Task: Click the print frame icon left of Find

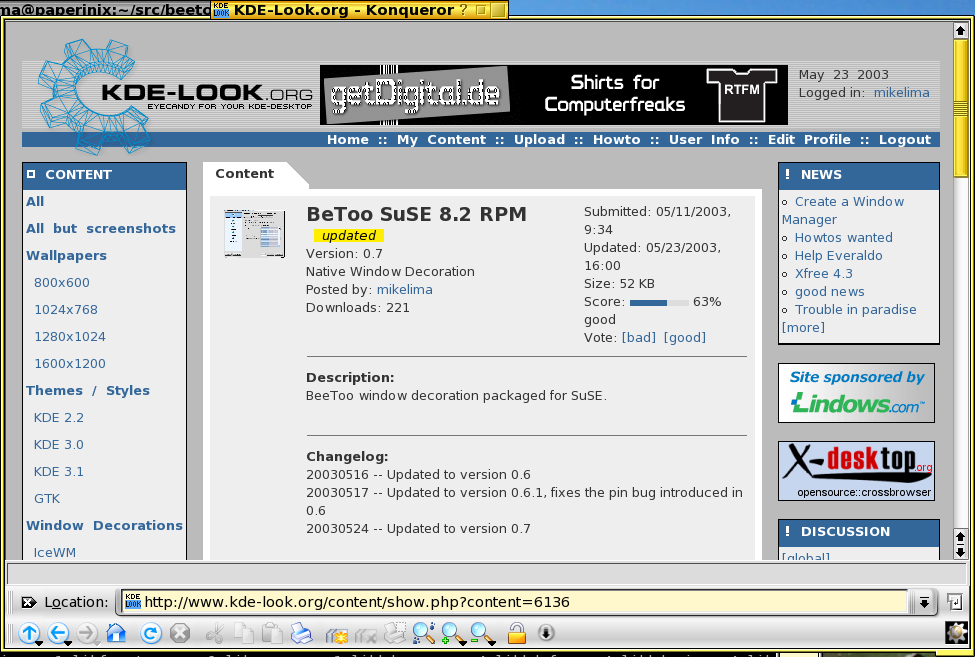Action: (394, 633)
